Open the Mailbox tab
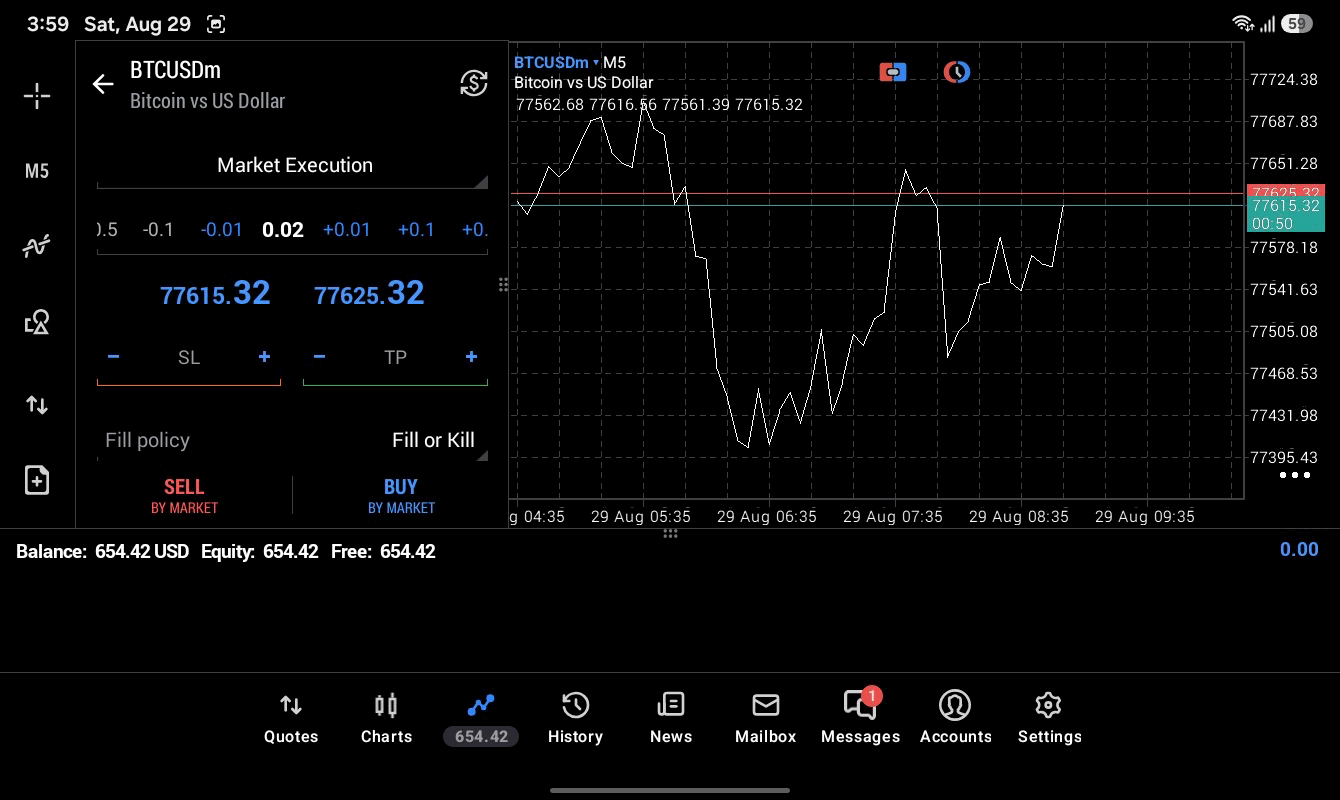The width and height of the screenshot is (1340, 800). click(x=765, y=719)
